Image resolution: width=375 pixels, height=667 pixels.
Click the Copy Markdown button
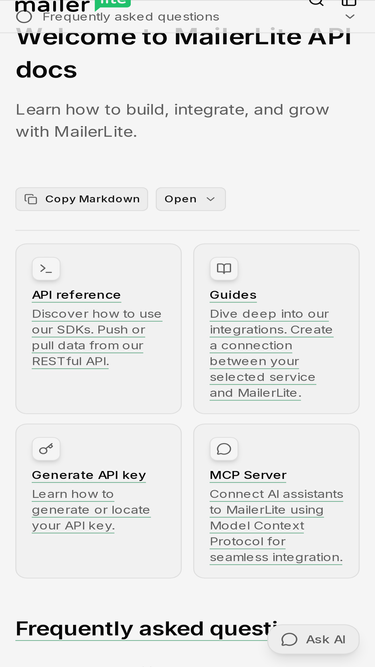82,199
